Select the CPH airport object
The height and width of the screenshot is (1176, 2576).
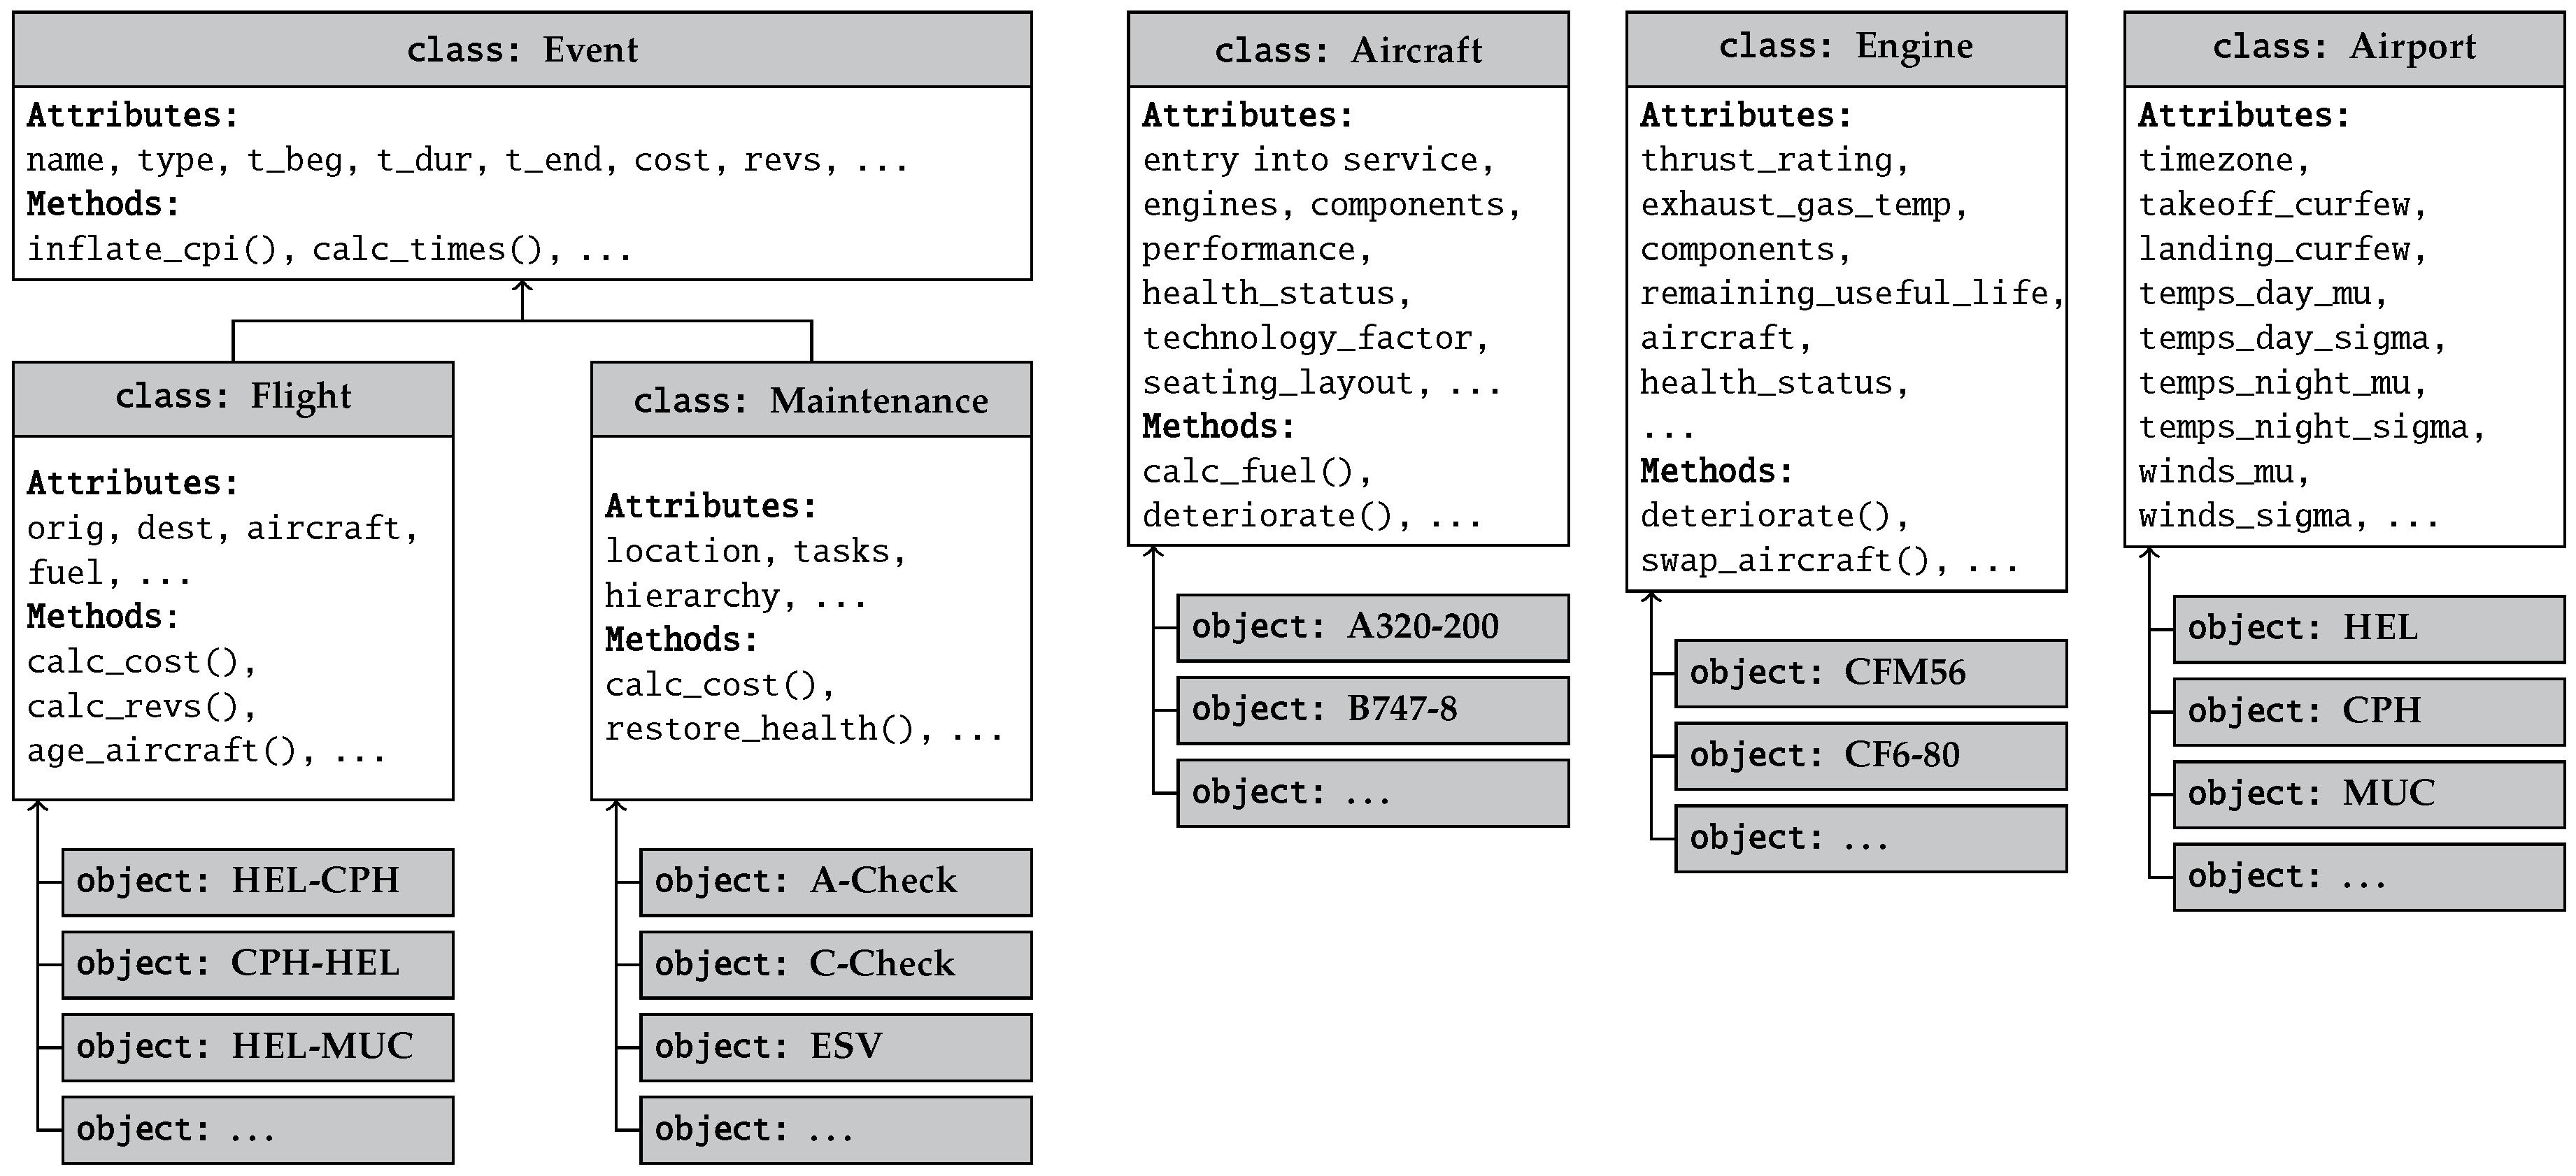click(2369, 712)
